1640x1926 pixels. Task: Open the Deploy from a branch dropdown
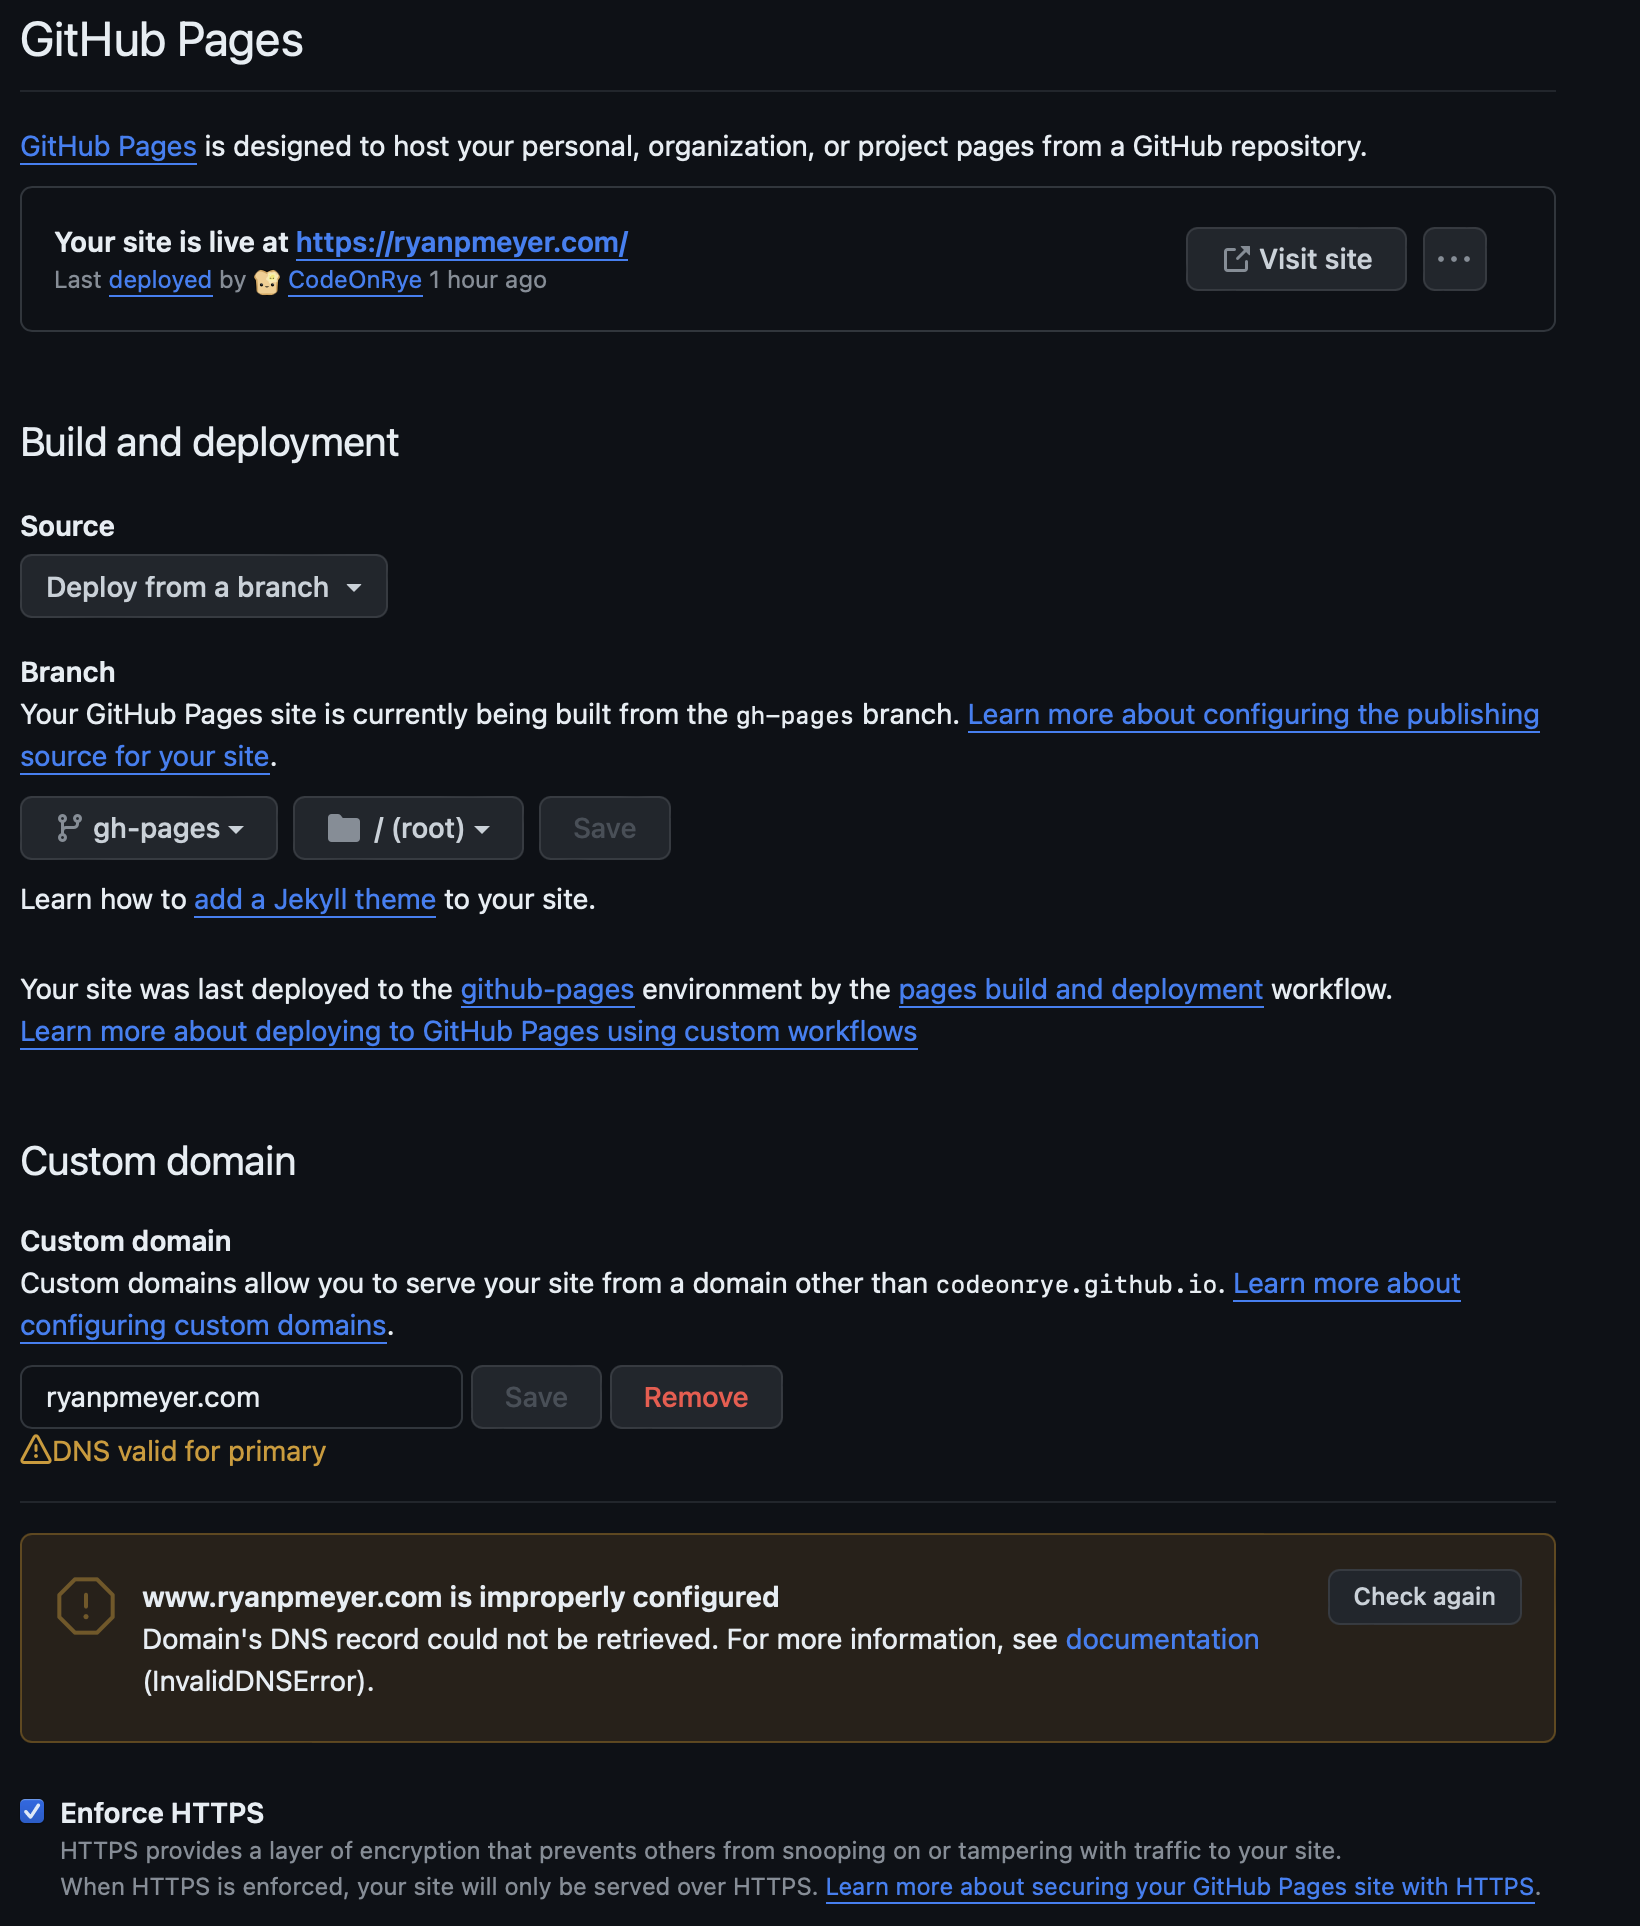pos(203,586)
